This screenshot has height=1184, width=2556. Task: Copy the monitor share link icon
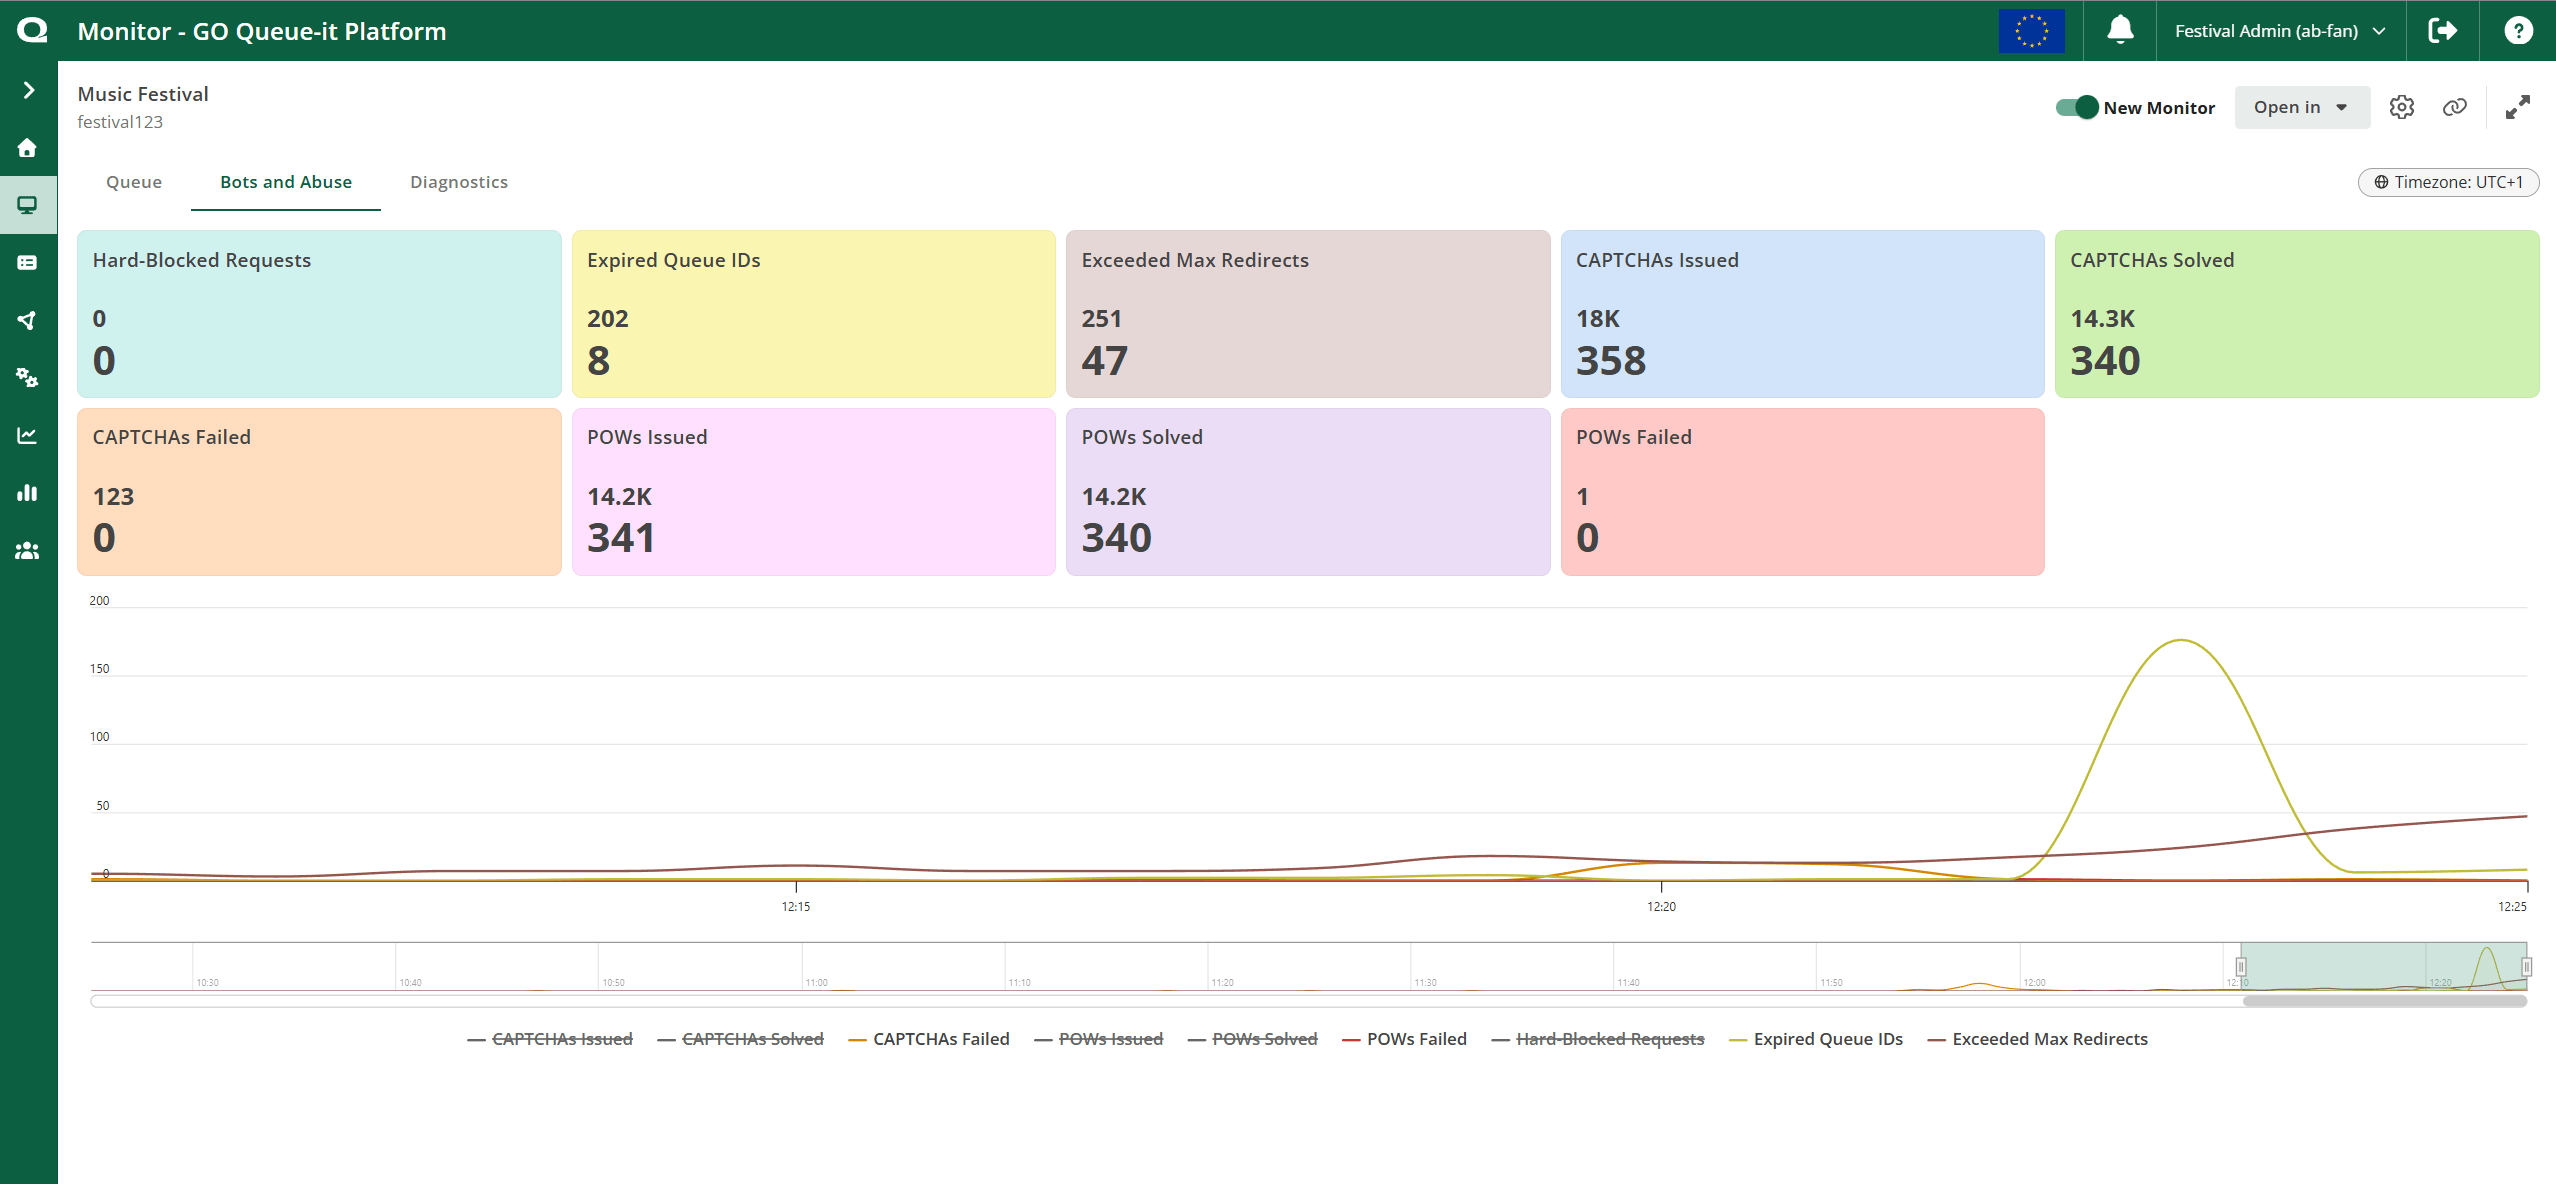click(x=2456, y=107)
